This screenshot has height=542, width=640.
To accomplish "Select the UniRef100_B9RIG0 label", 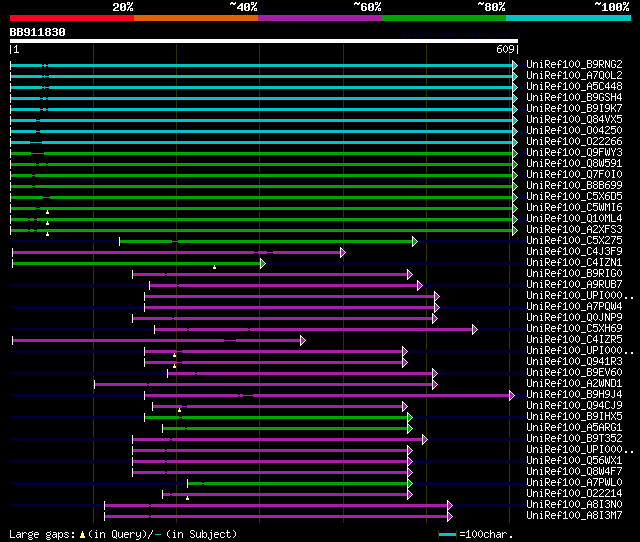I will [574, 274].
